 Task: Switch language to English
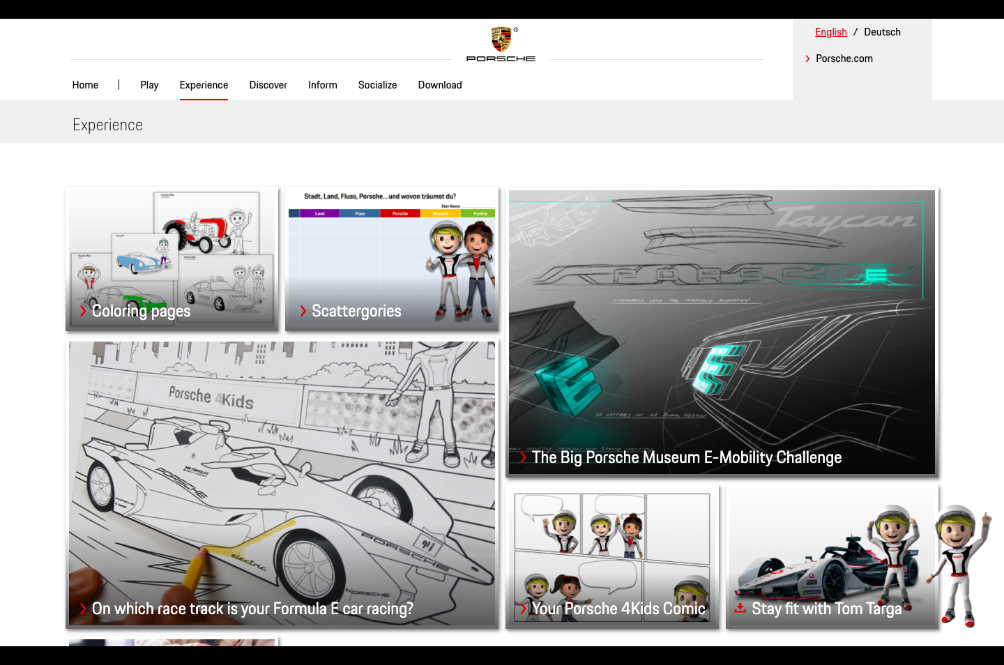pos(830,32)
